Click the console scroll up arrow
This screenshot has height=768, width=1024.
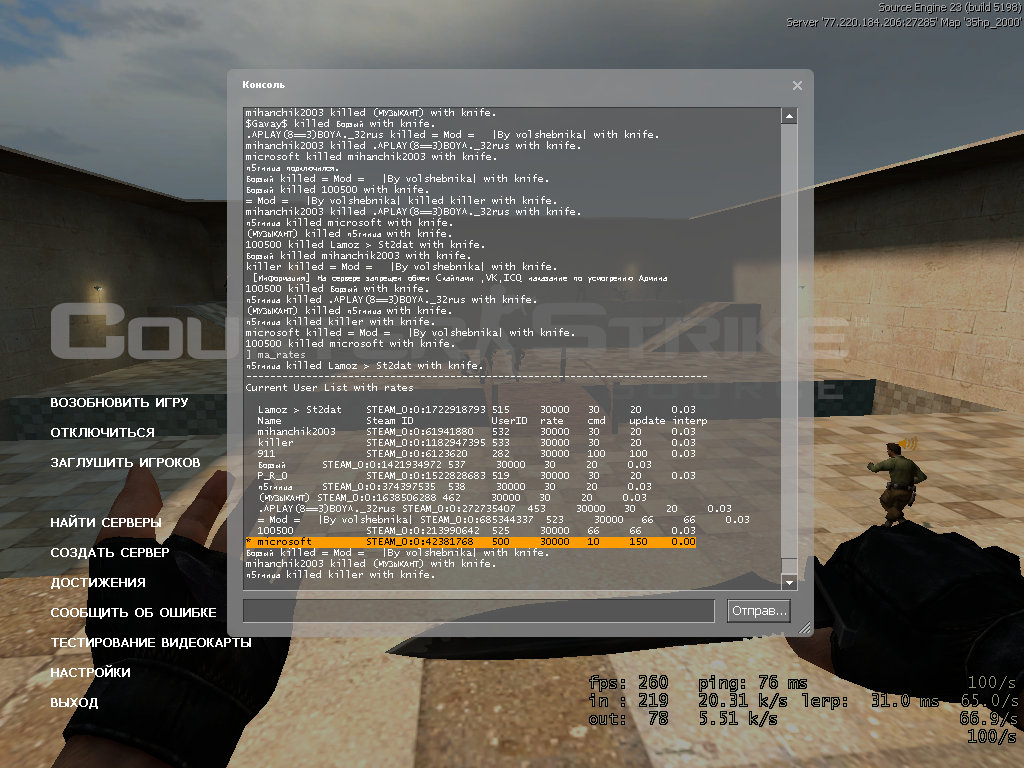coord(789,116)
